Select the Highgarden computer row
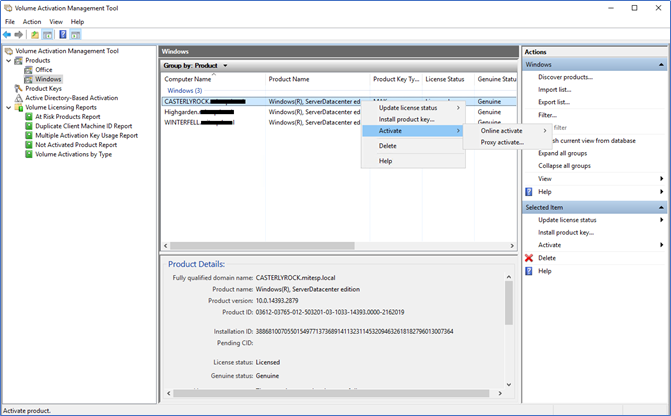The image size is (671, 416). (x=262, y=112)
